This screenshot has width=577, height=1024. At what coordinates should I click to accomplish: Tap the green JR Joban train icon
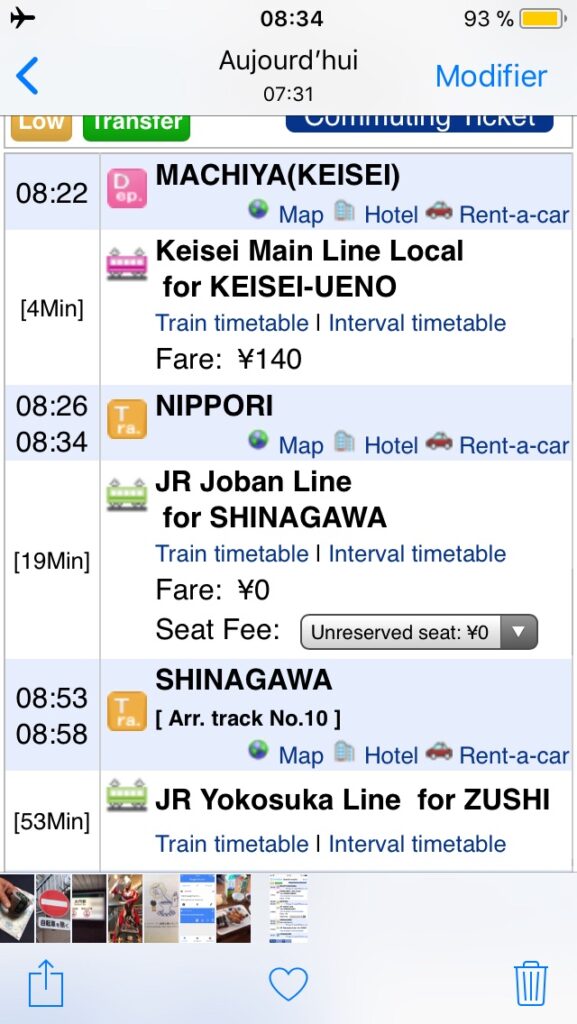click(x=127, y=494)
